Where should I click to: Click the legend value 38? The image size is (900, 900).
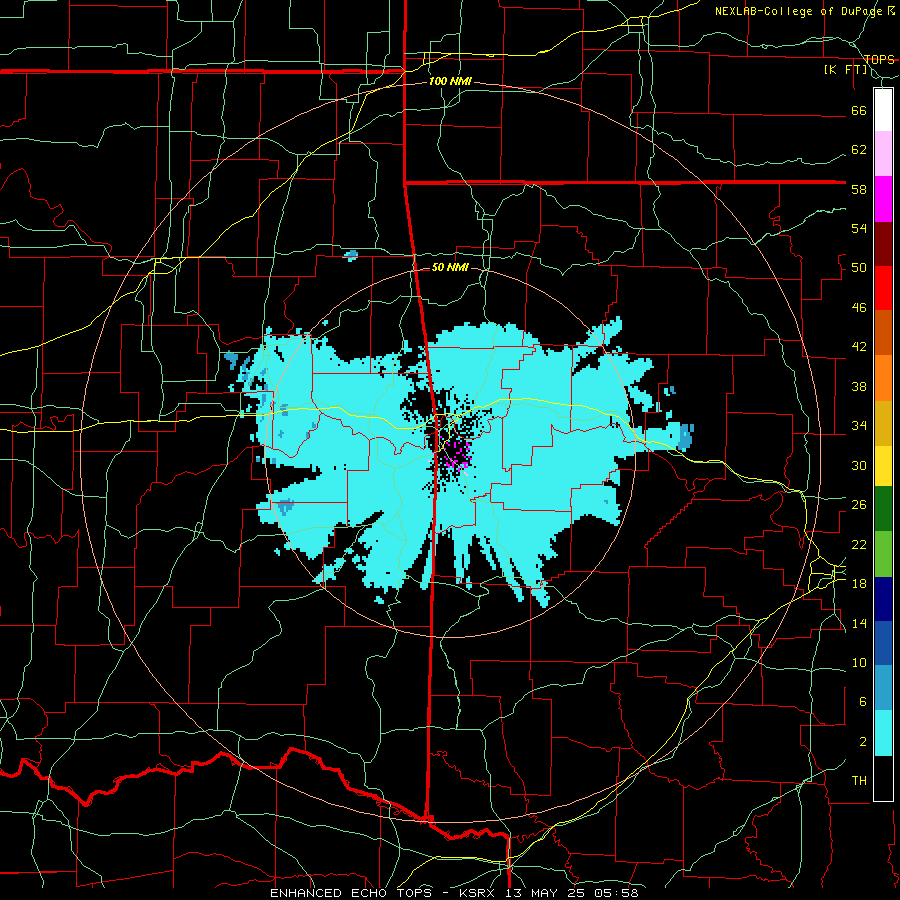pyautogui.click(x=859, y=386)
